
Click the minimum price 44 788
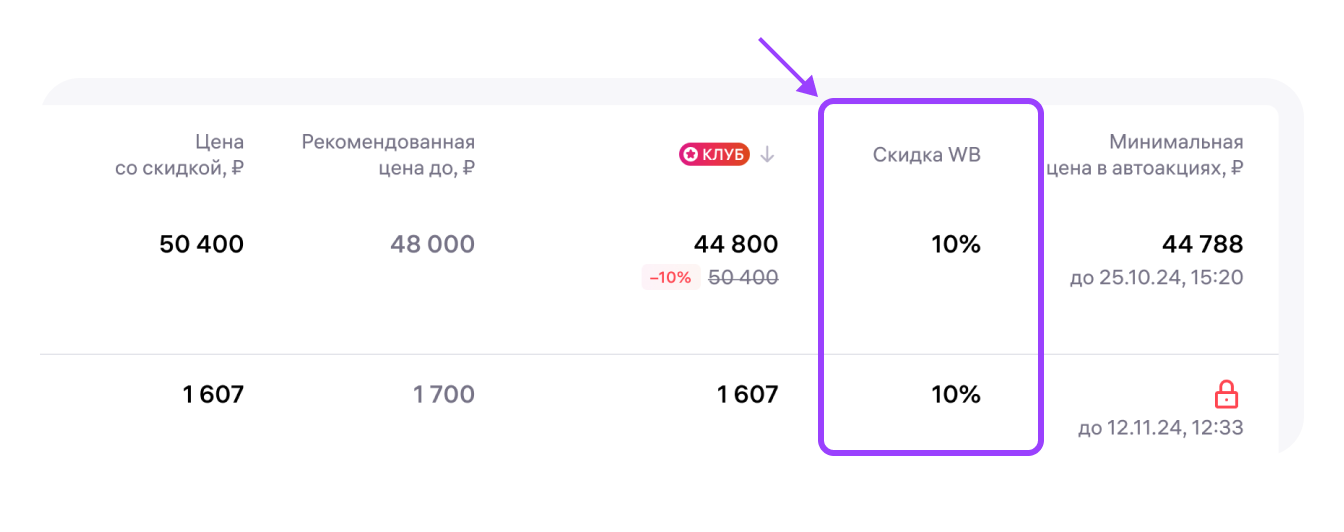point(1202,244)
